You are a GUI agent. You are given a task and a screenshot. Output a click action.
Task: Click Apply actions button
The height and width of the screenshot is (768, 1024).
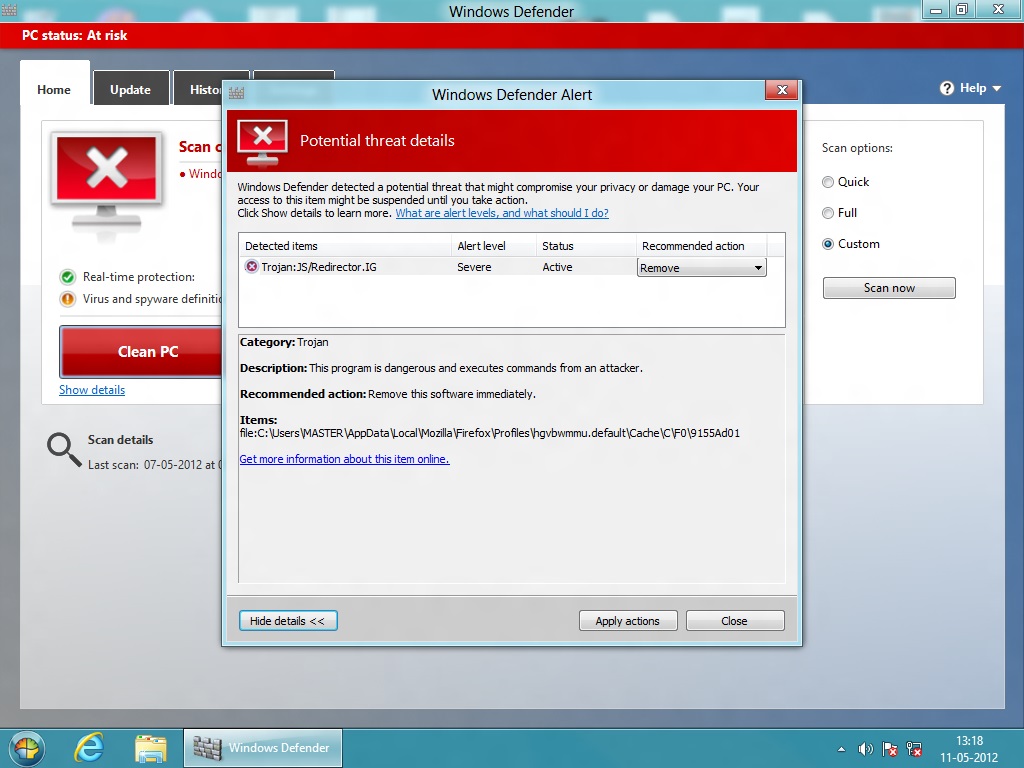click(x=628, y=621)
